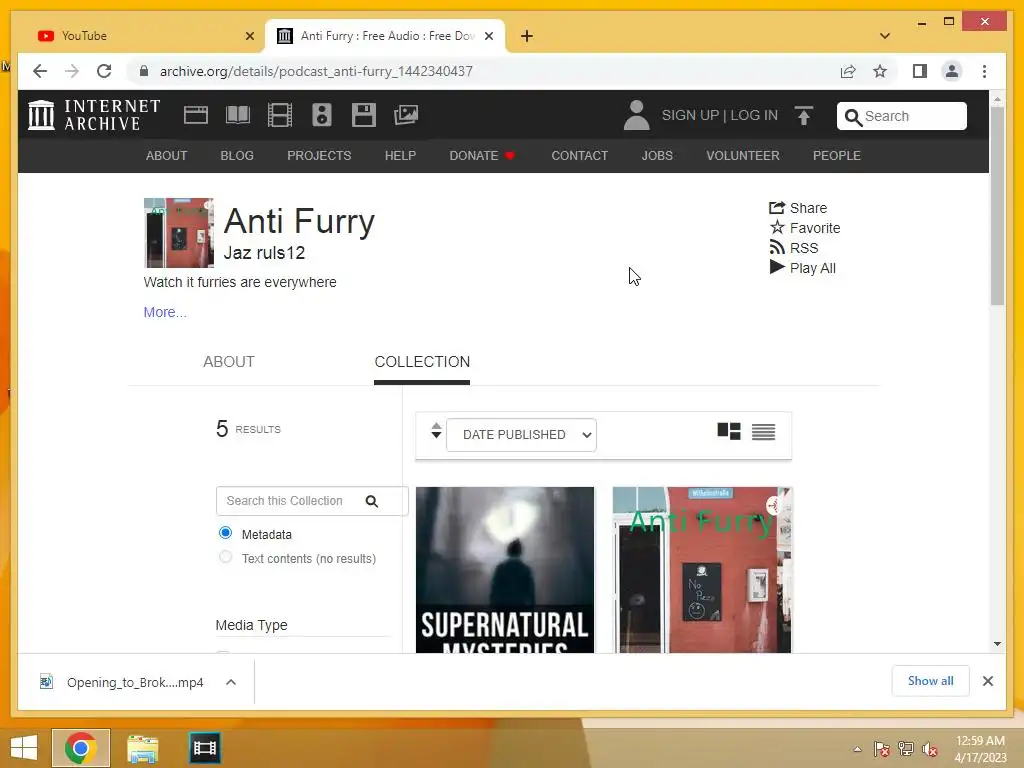Screen dimensions: 1024x768
Task: Click the Anti Furry collection cover image
Action: pos(178,232)
